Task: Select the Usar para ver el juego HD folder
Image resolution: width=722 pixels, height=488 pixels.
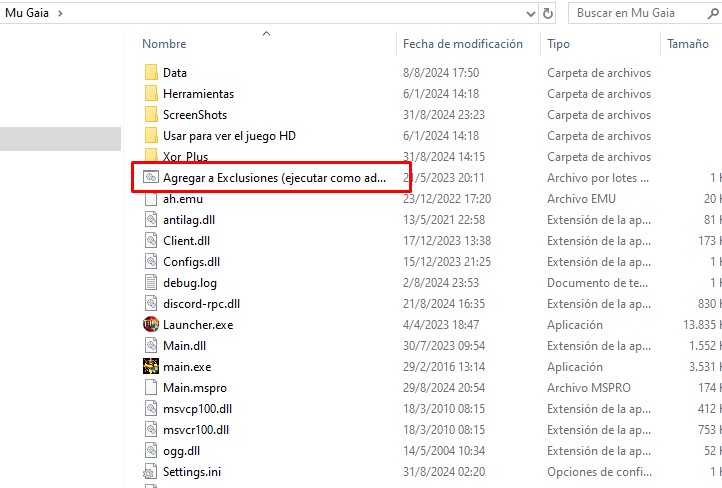Action: (x=229, y=136)
